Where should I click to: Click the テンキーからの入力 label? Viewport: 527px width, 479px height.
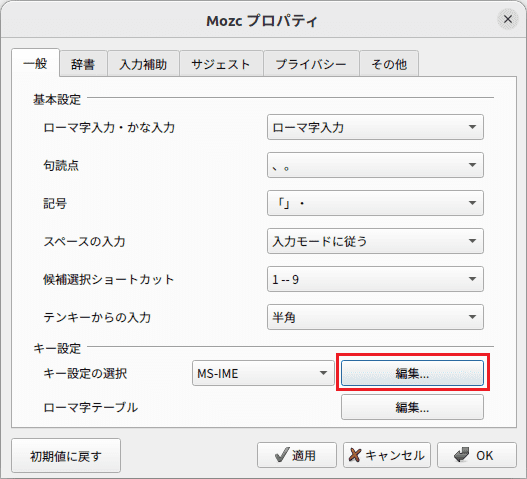[x=97, y=318]
